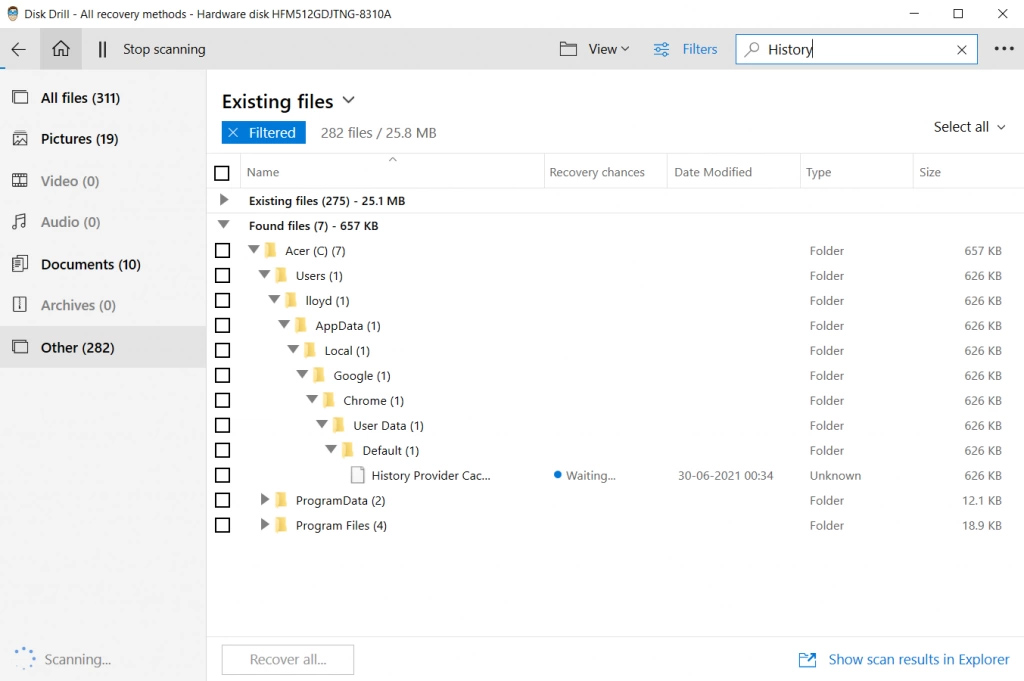Check the Users folder checkbox
The height and width of the screenshot is (681, 1024).
(222, 276)
